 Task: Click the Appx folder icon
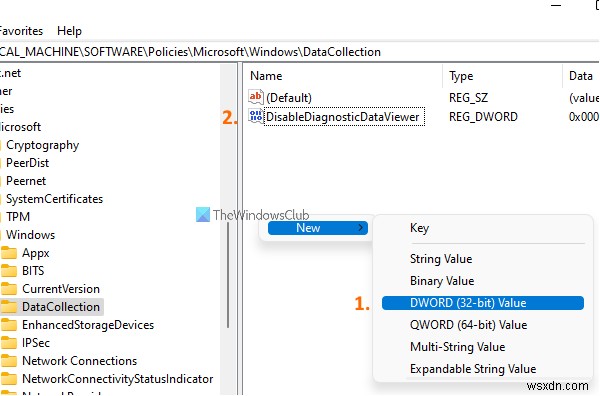coord(9,253)
